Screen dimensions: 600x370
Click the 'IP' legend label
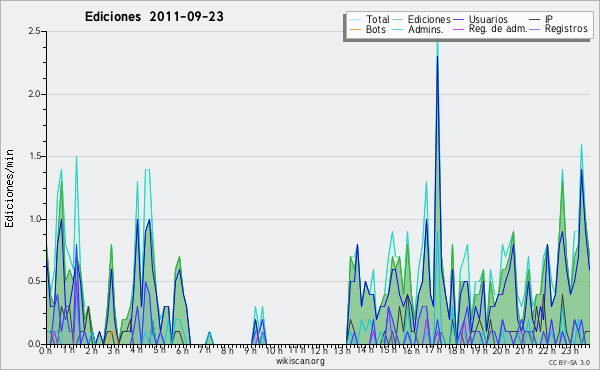pyautogui.click(x=549, y=19)
